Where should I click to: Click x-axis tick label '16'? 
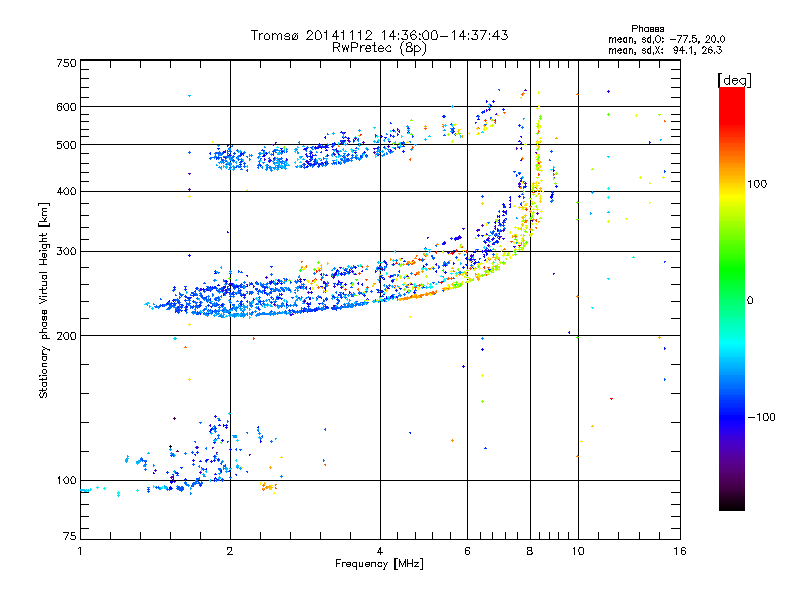coord(680,551)
